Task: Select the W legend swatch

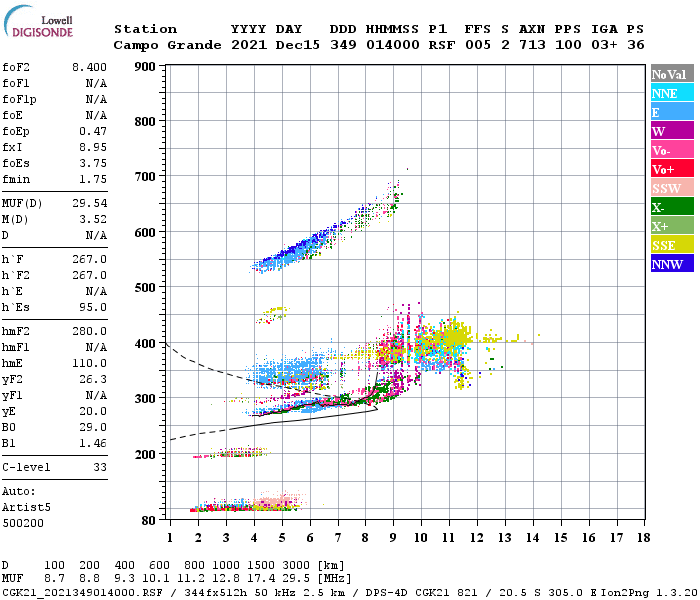Action: coord(672,131)
